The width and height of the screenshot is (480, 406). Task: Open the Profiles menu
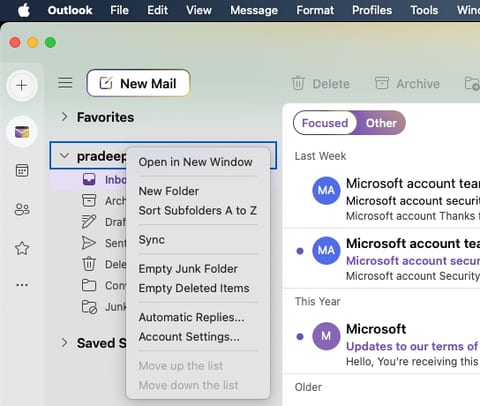pos(372,10)
